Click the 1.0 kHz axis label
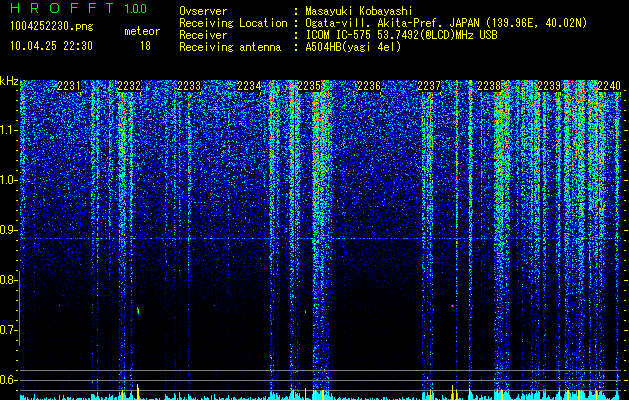The height and width of the screenshot is (400, 629). (x=9, y=181)
